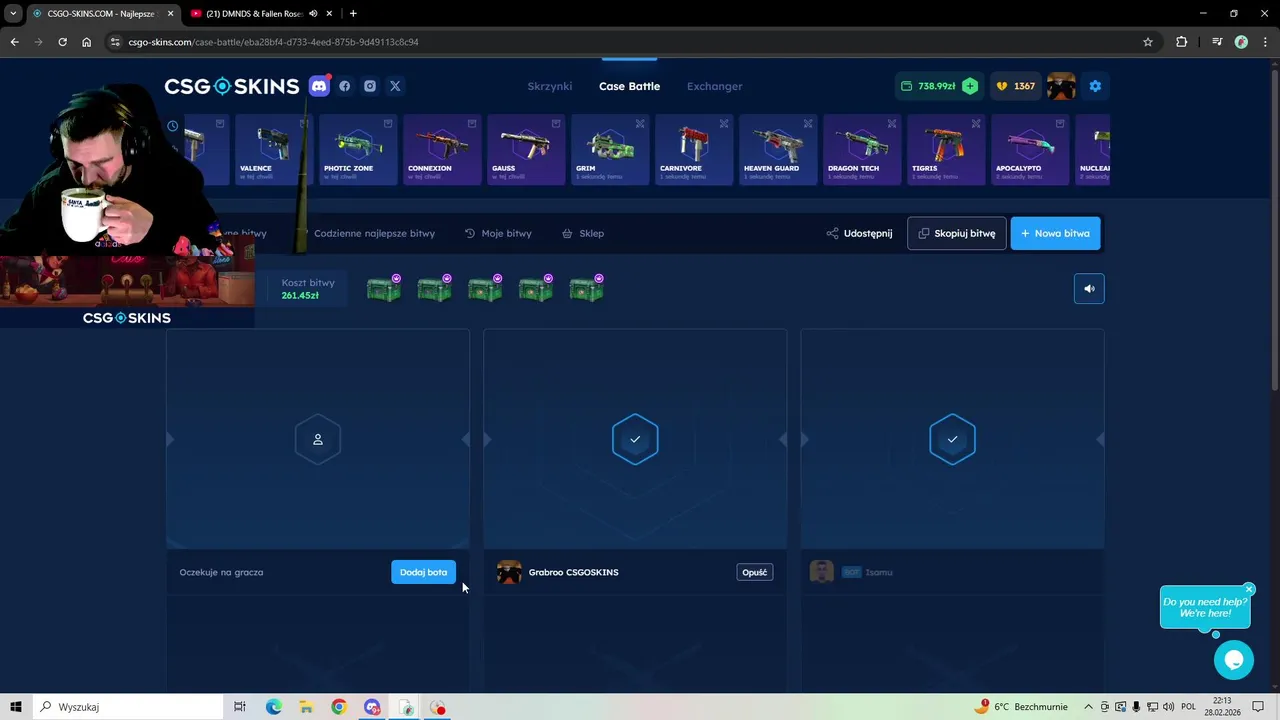Toggle the battle sound speaker button
1280x720 pixels.
point(1089,289)
